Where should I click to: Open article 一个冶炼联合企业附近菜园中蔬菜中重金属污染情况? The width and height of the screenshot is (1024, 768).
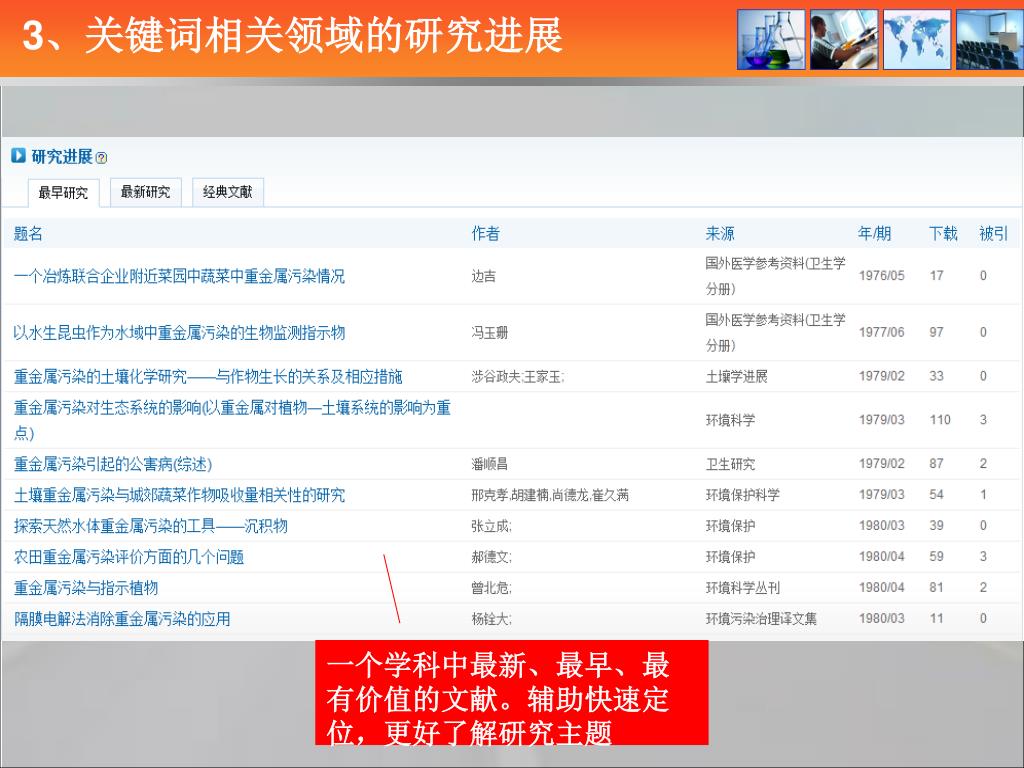click(179, 276)
